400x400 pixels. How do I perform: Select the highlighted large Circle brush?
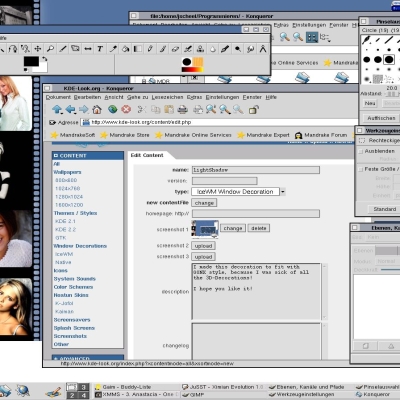tap(389, 59)
